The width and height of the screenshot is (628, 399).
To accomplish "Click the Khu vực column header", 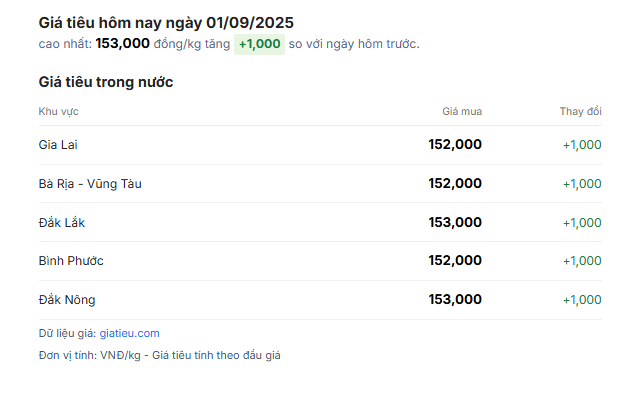I will point(58,111).
